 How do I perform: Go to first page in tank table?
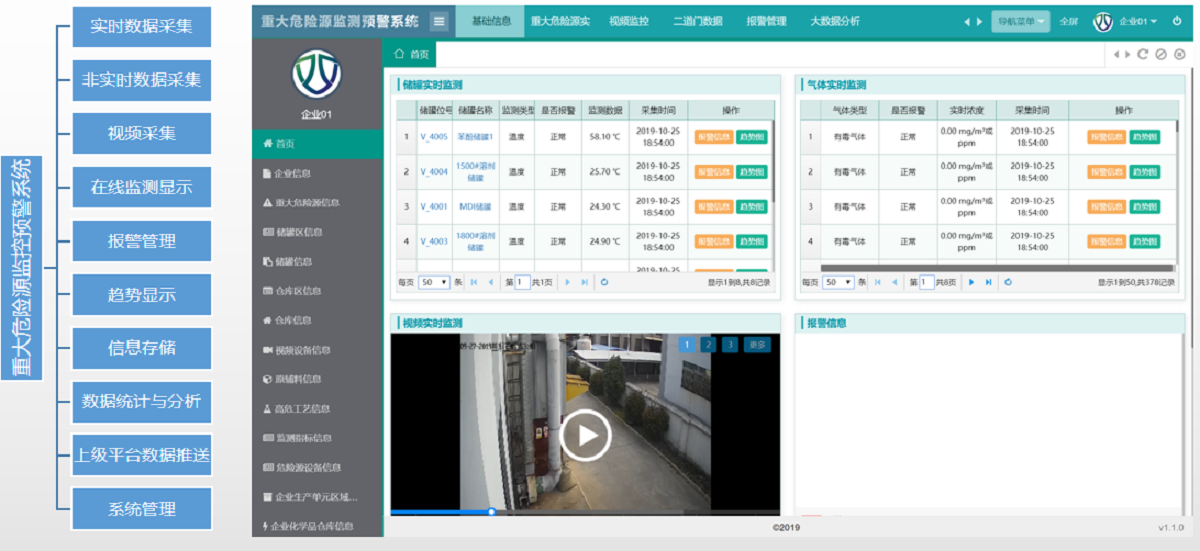(x=474, y=282)
